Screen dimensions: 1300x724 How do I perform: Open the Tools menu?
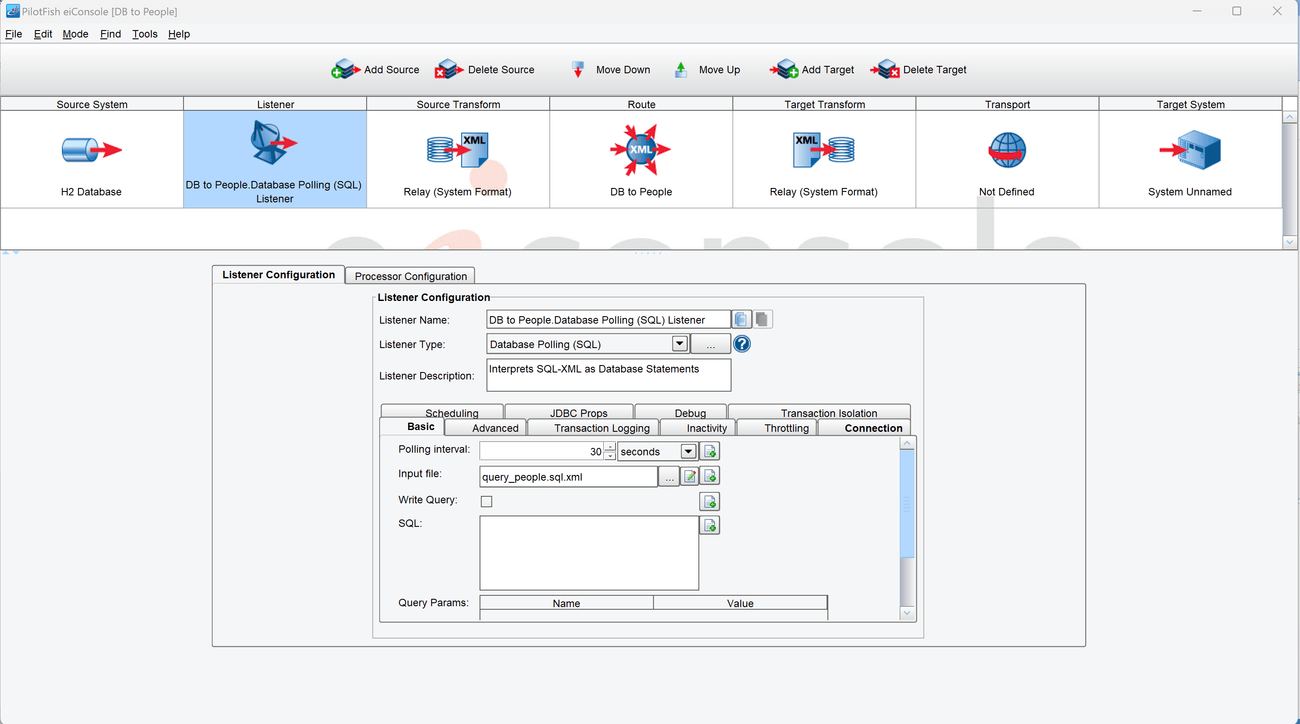click(x=145, y=34)
